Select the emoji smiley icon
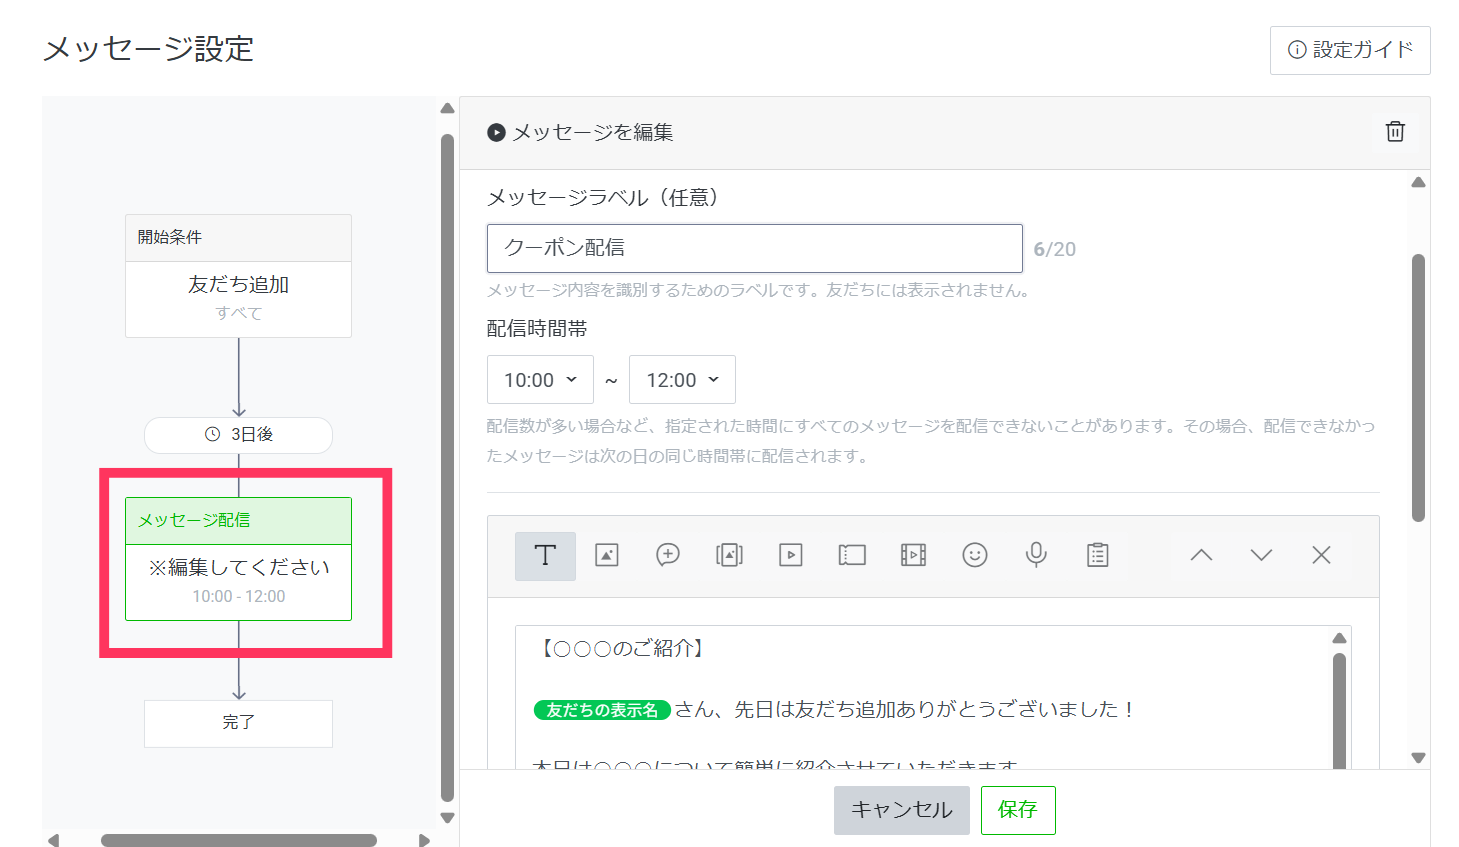1459x847 pixels. (975, 556)
